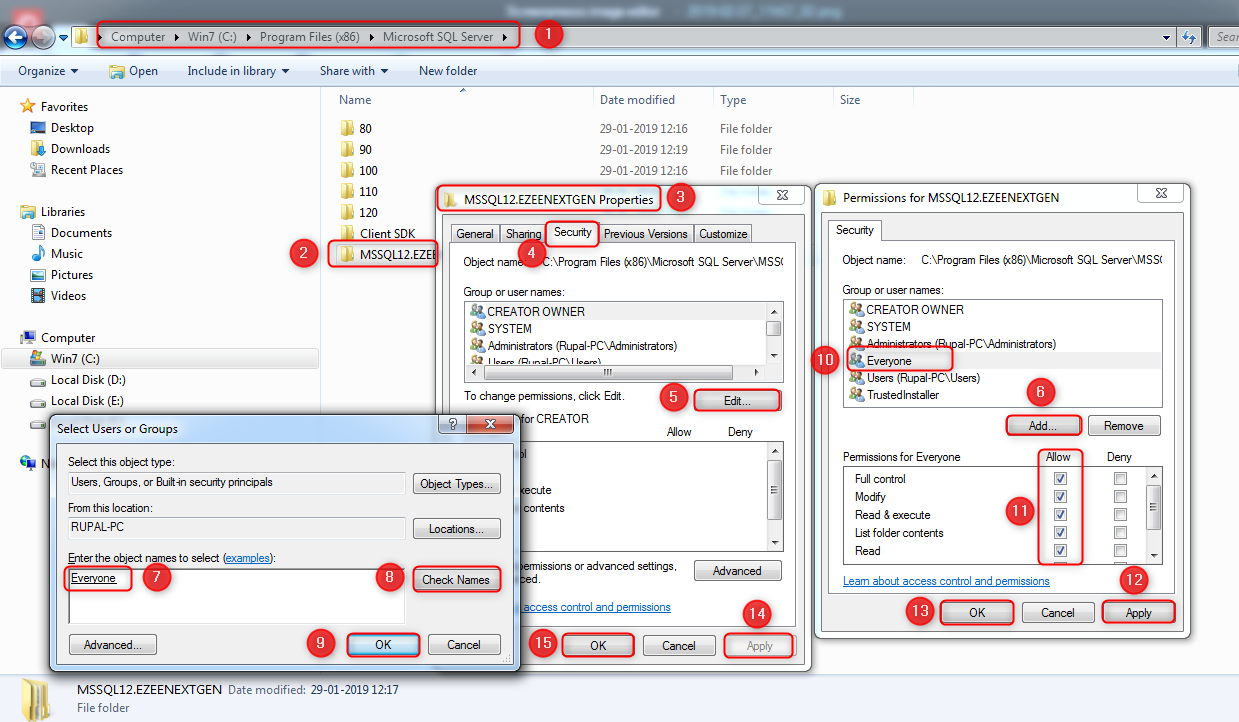Open the Share with dropdown
Screen dimensions: 1239x722
(354, 71)
